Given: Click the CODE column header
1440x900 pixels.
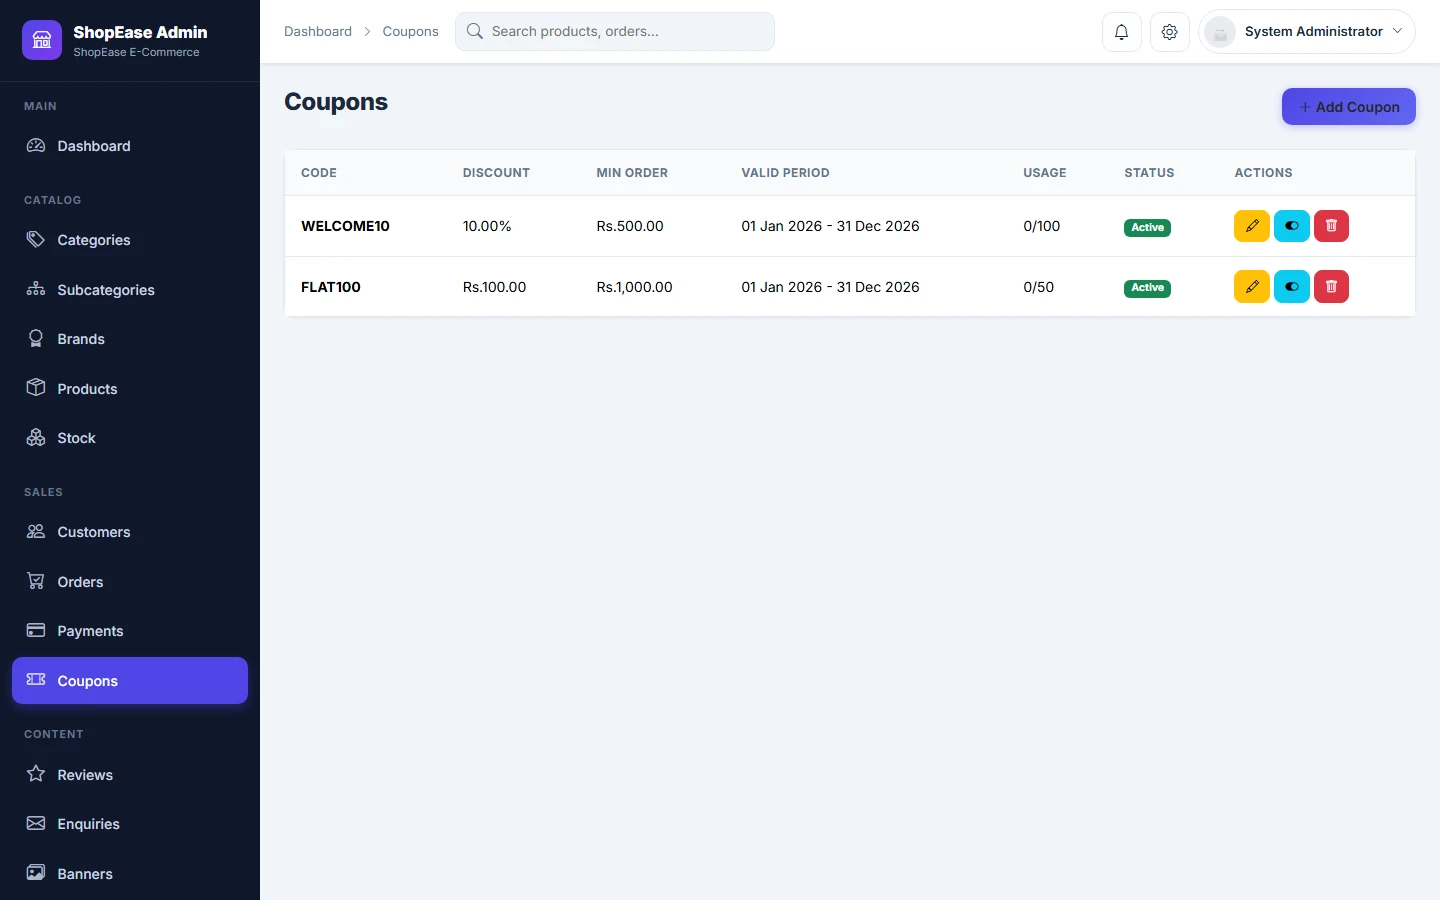Looking at the screenshot, I should pyautogui.click(x=319, y=173).
